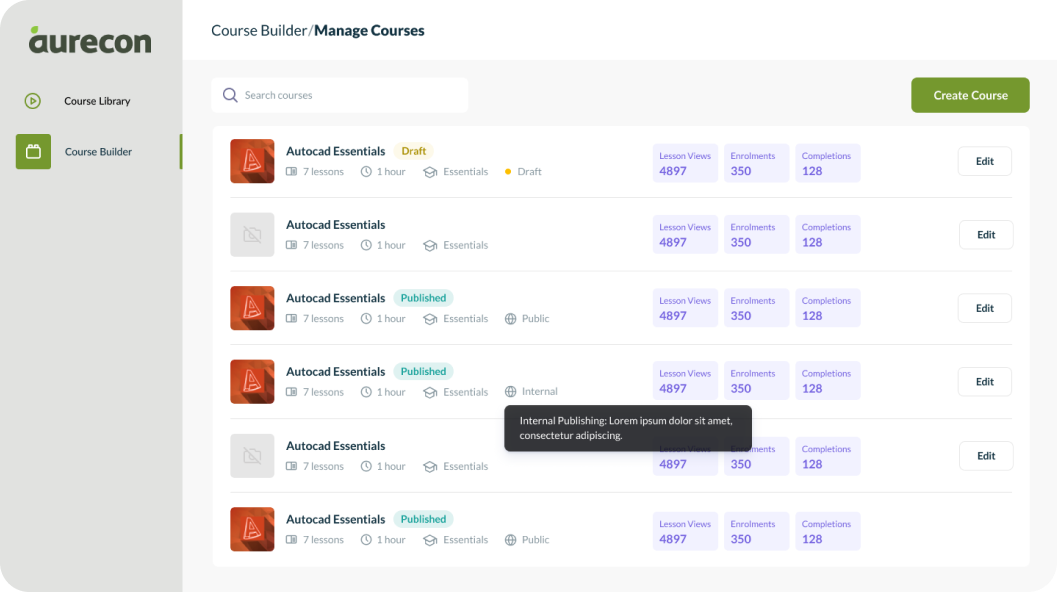
Task: Click the Draft status text beside the dot
Action: (529, 171)
